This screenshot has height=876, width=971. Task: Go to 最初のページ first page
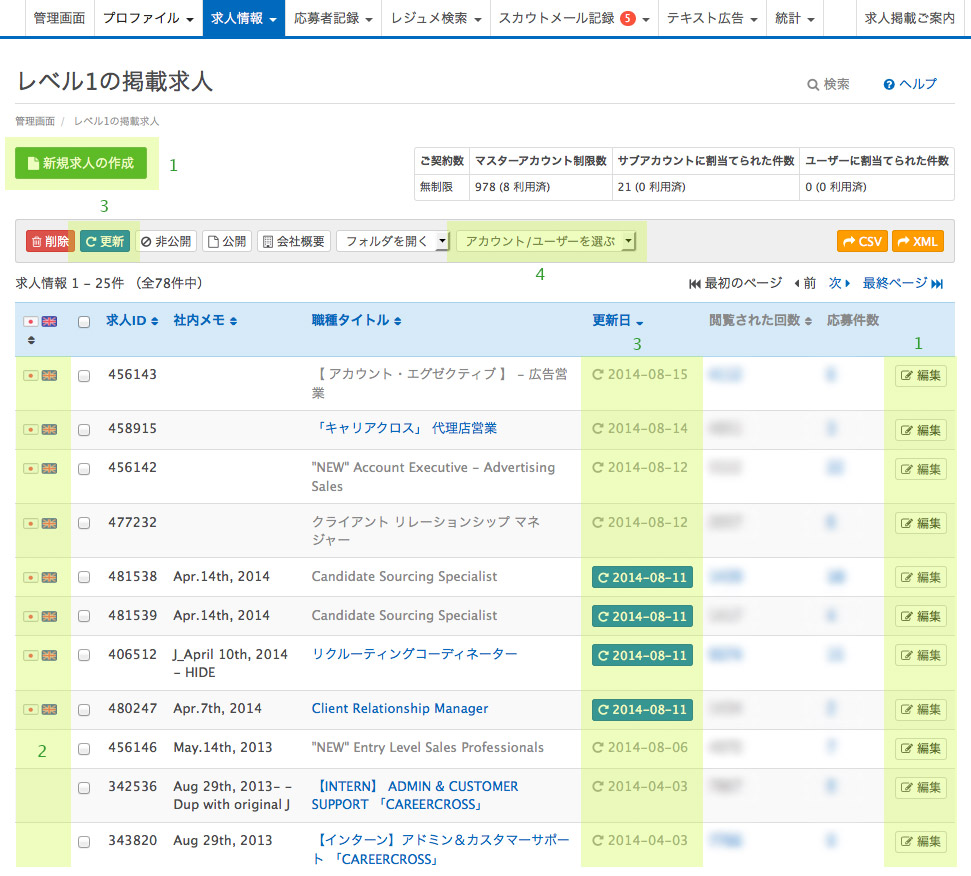[x=736, y=283]
